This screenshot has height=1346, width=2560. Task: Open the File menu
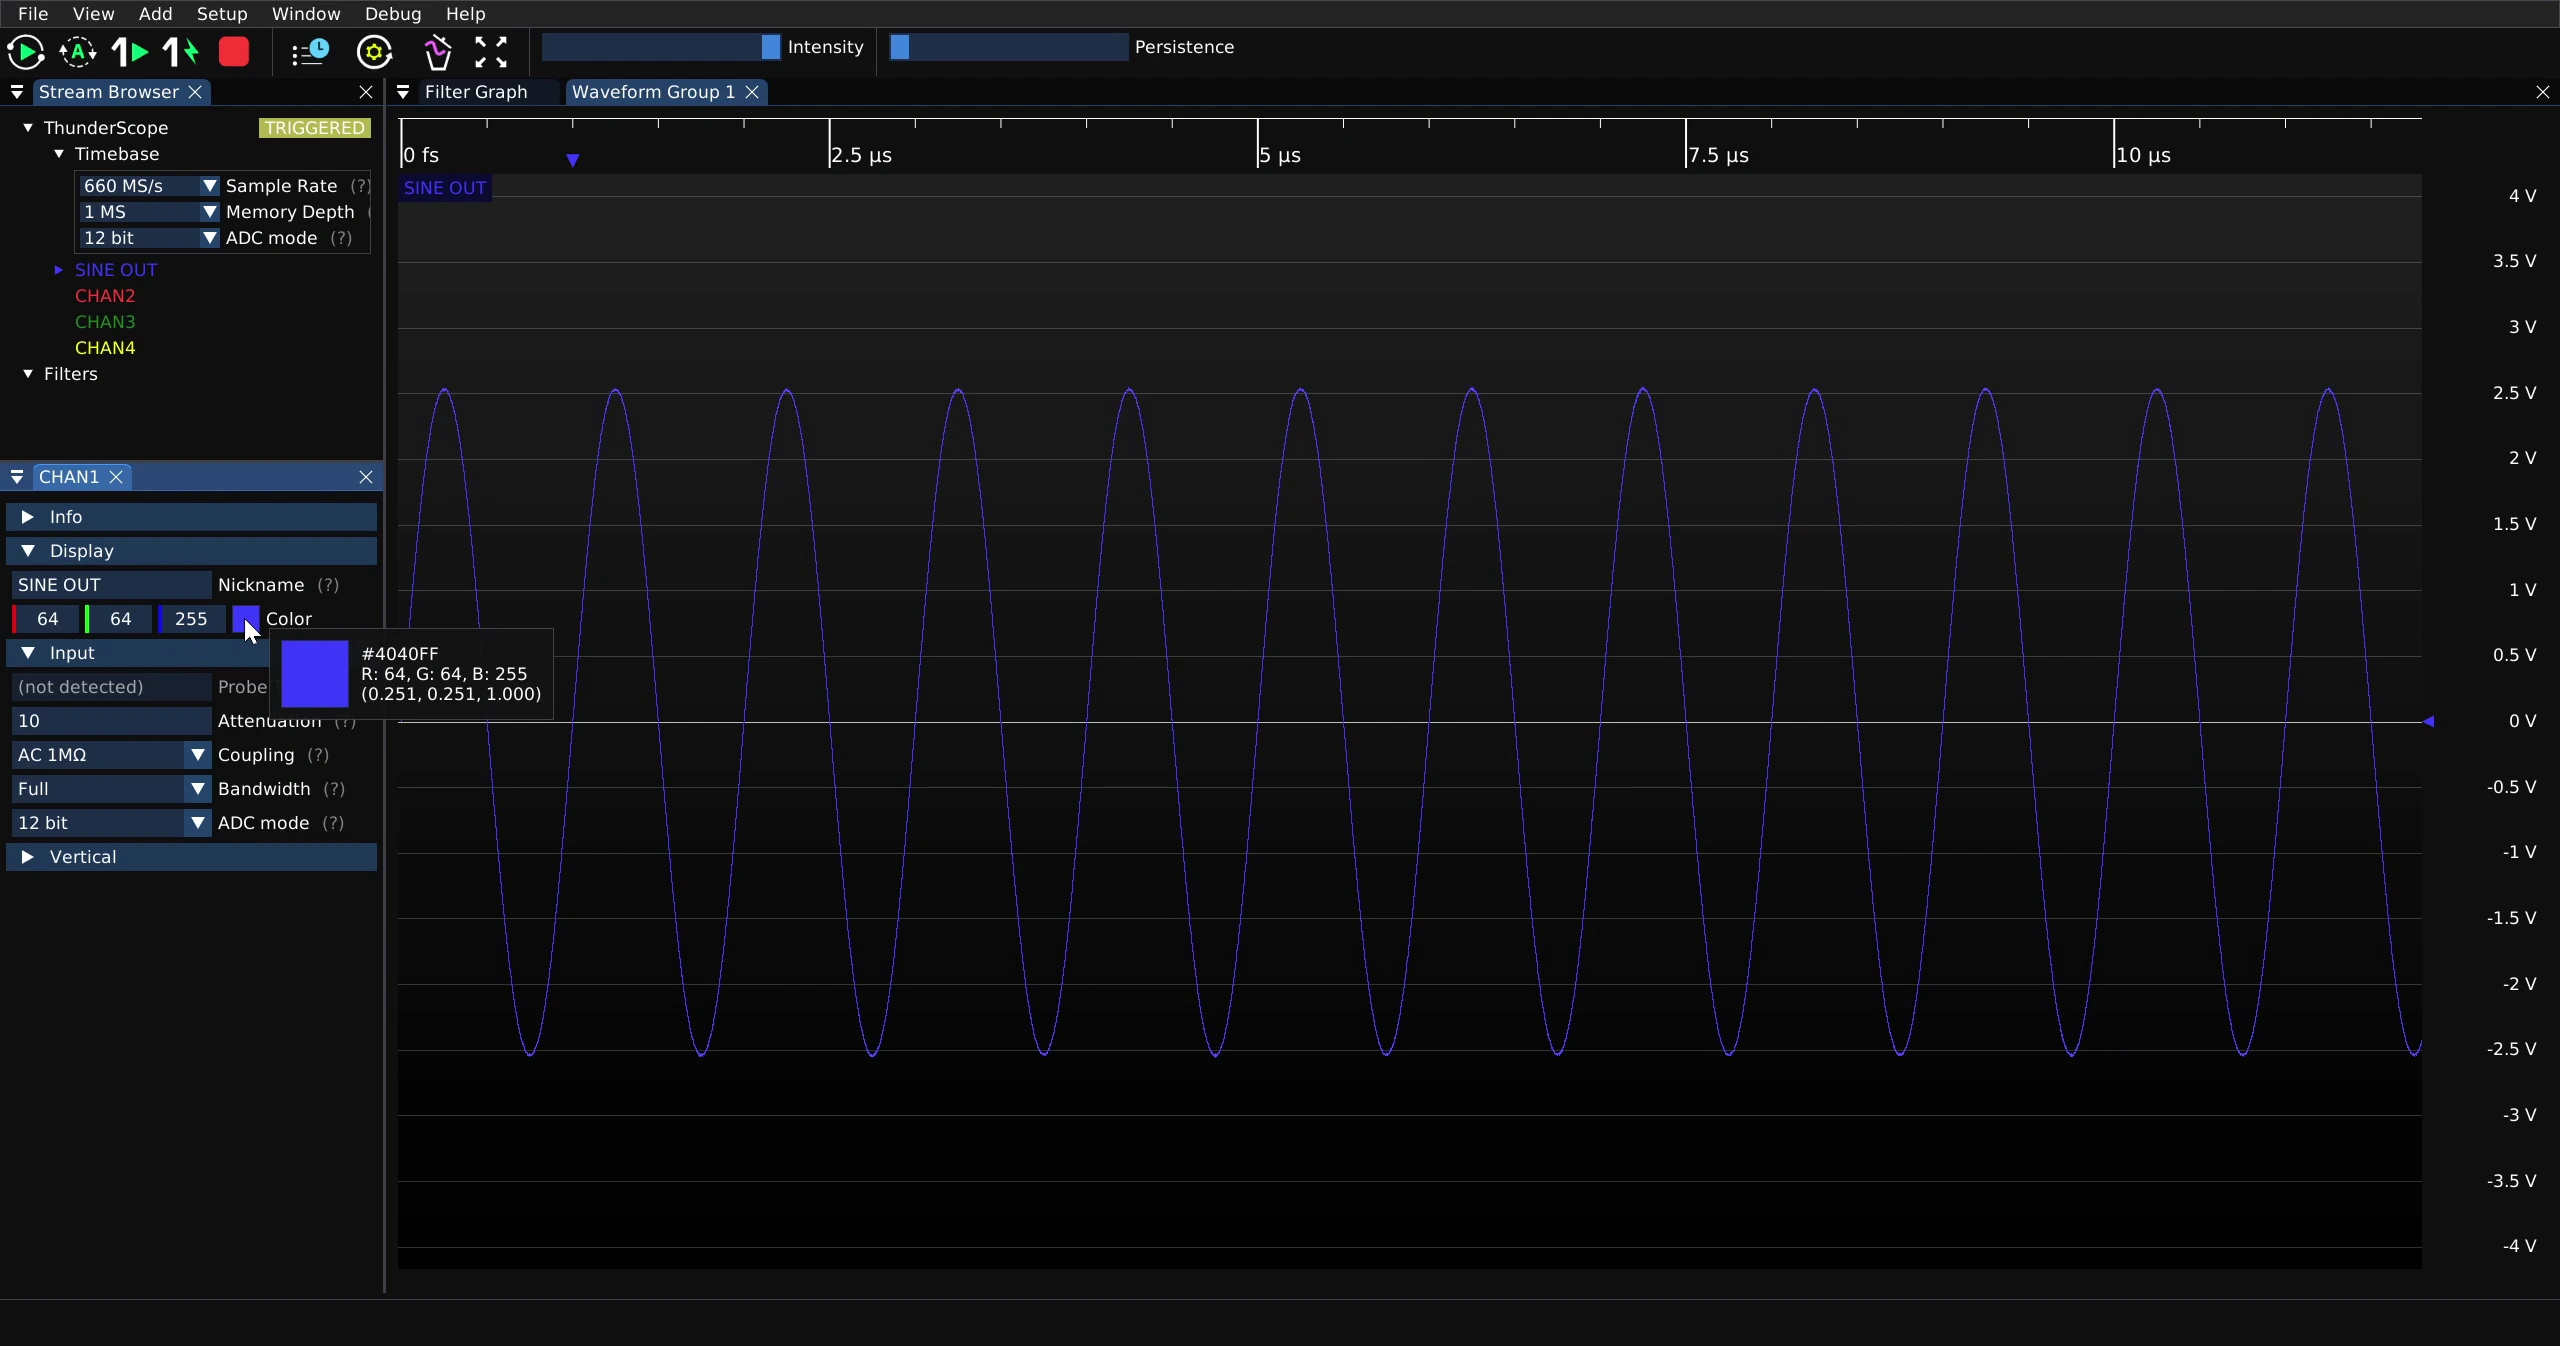[33, 14]
